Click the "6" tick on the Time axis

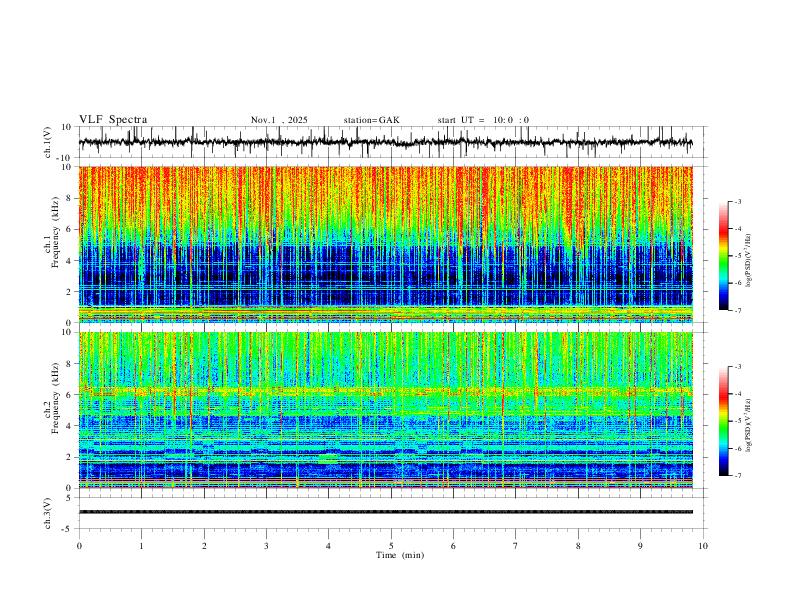[x=454, y=546]
